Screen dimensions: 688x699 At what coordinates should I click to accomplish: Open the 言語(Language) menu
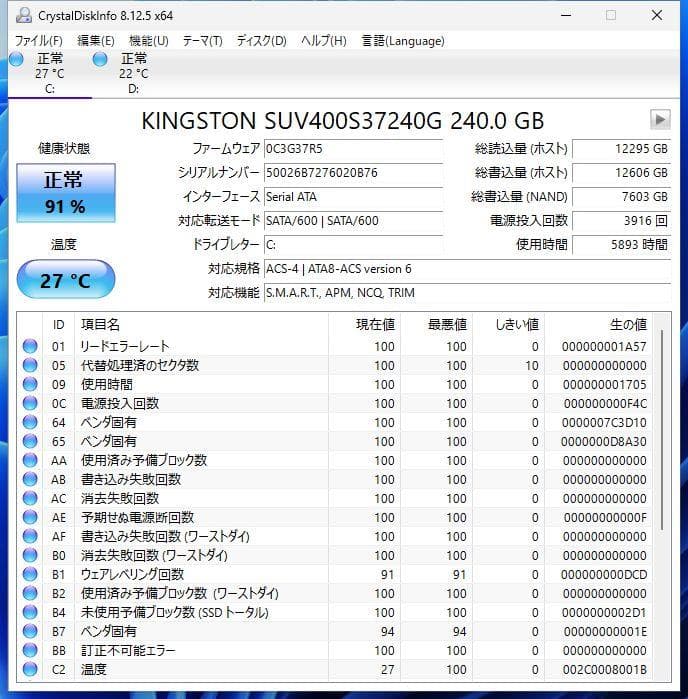[x=403, y=41]
